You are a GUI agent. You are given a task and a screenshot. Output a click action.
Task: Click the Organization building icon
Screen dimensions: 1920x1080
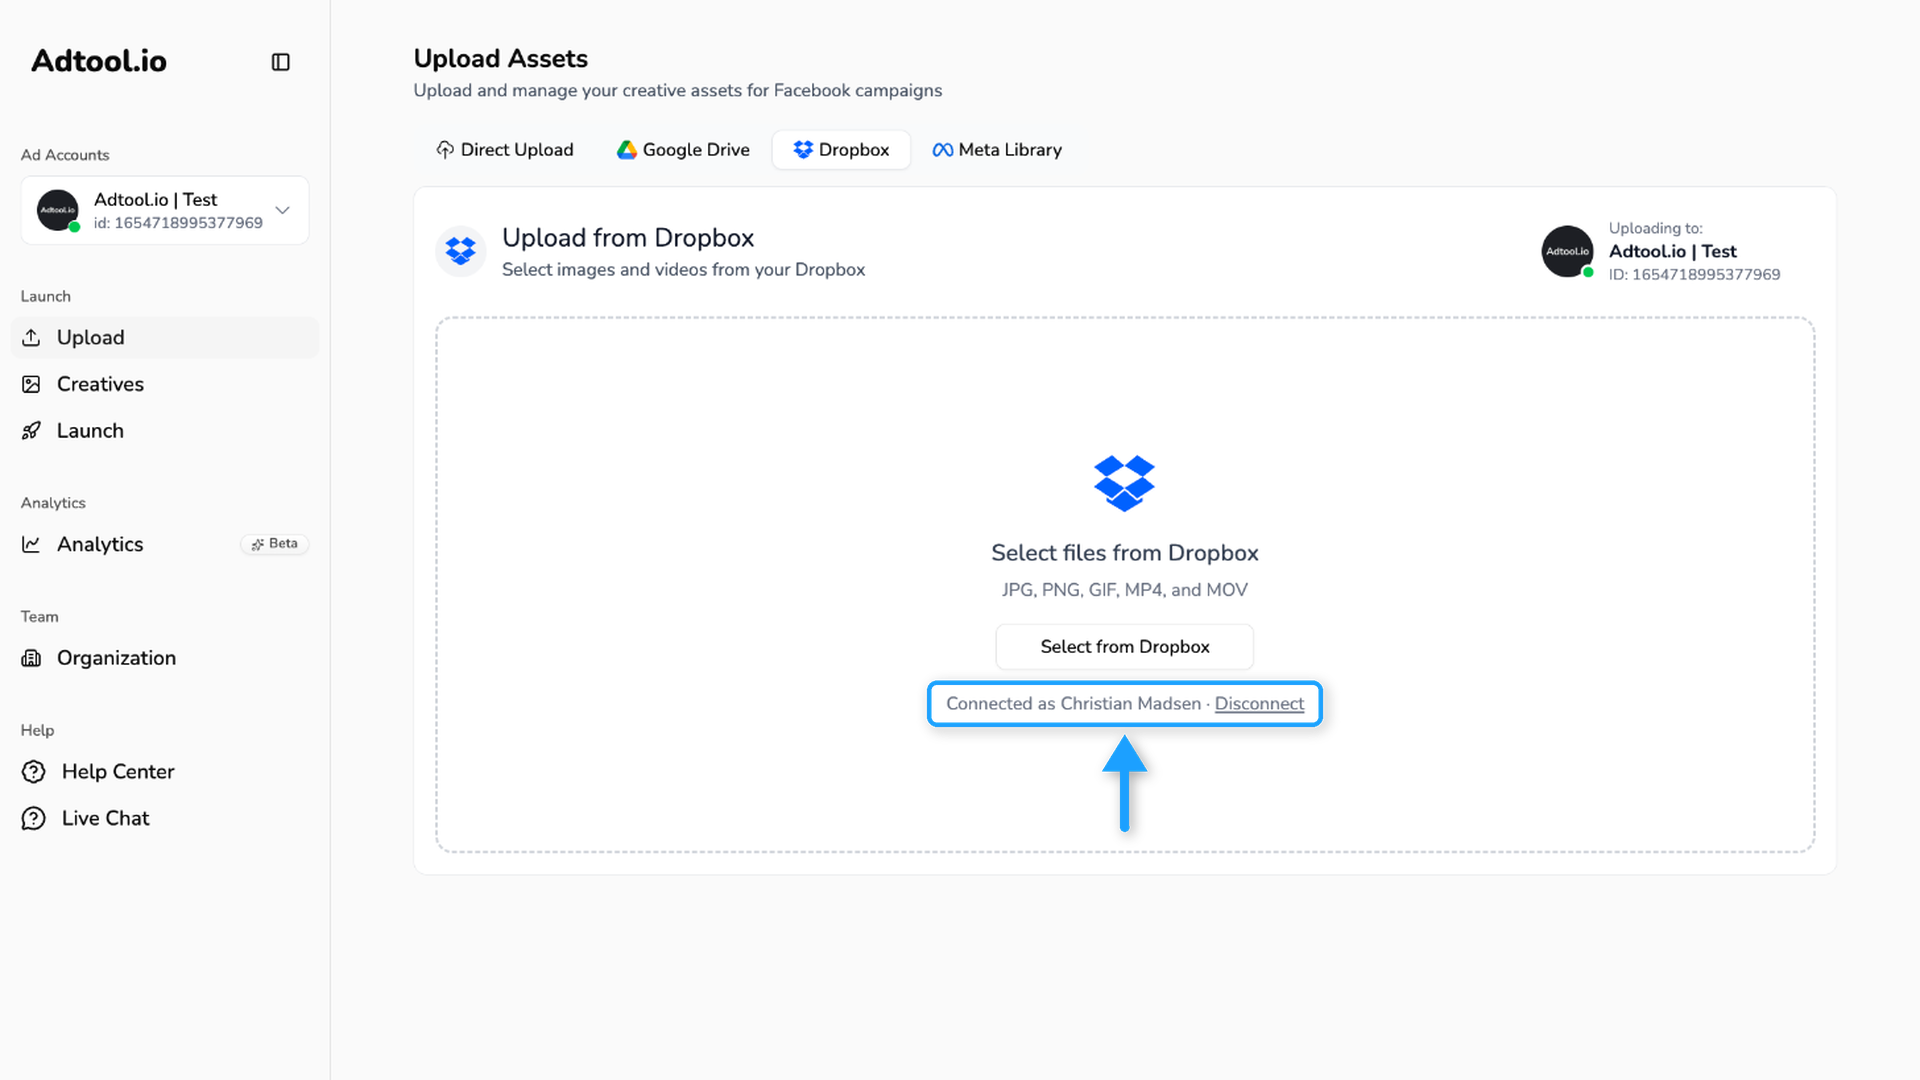point(32,658)
